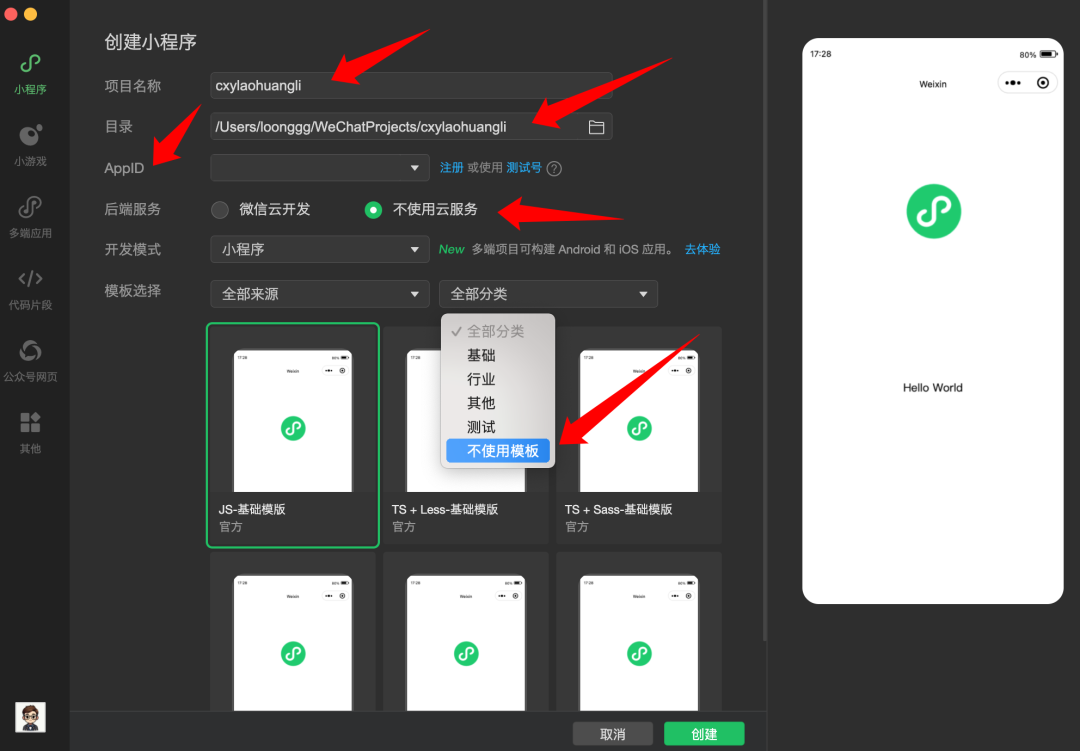Select the TS + Less-基础模版 template card
1080x751 pixels.
pos(466,435)
